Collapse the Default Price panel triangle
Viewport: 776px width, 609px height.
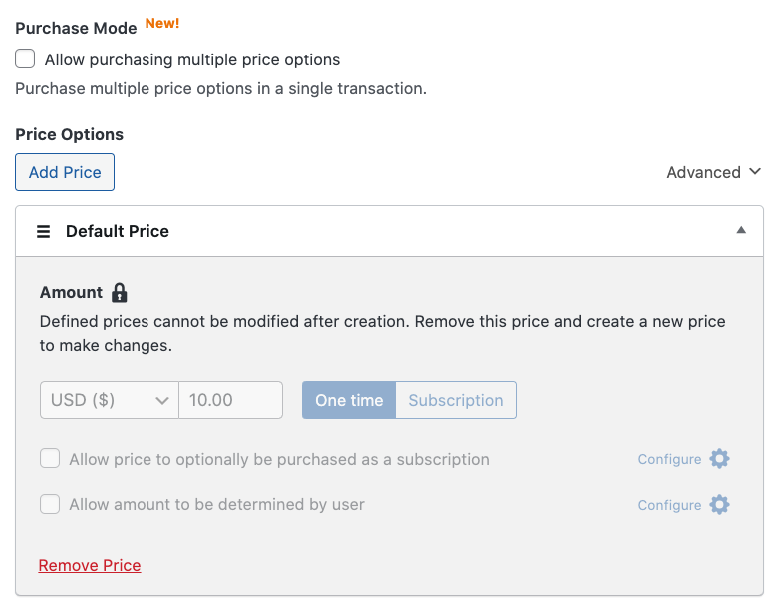click(741, 231)
